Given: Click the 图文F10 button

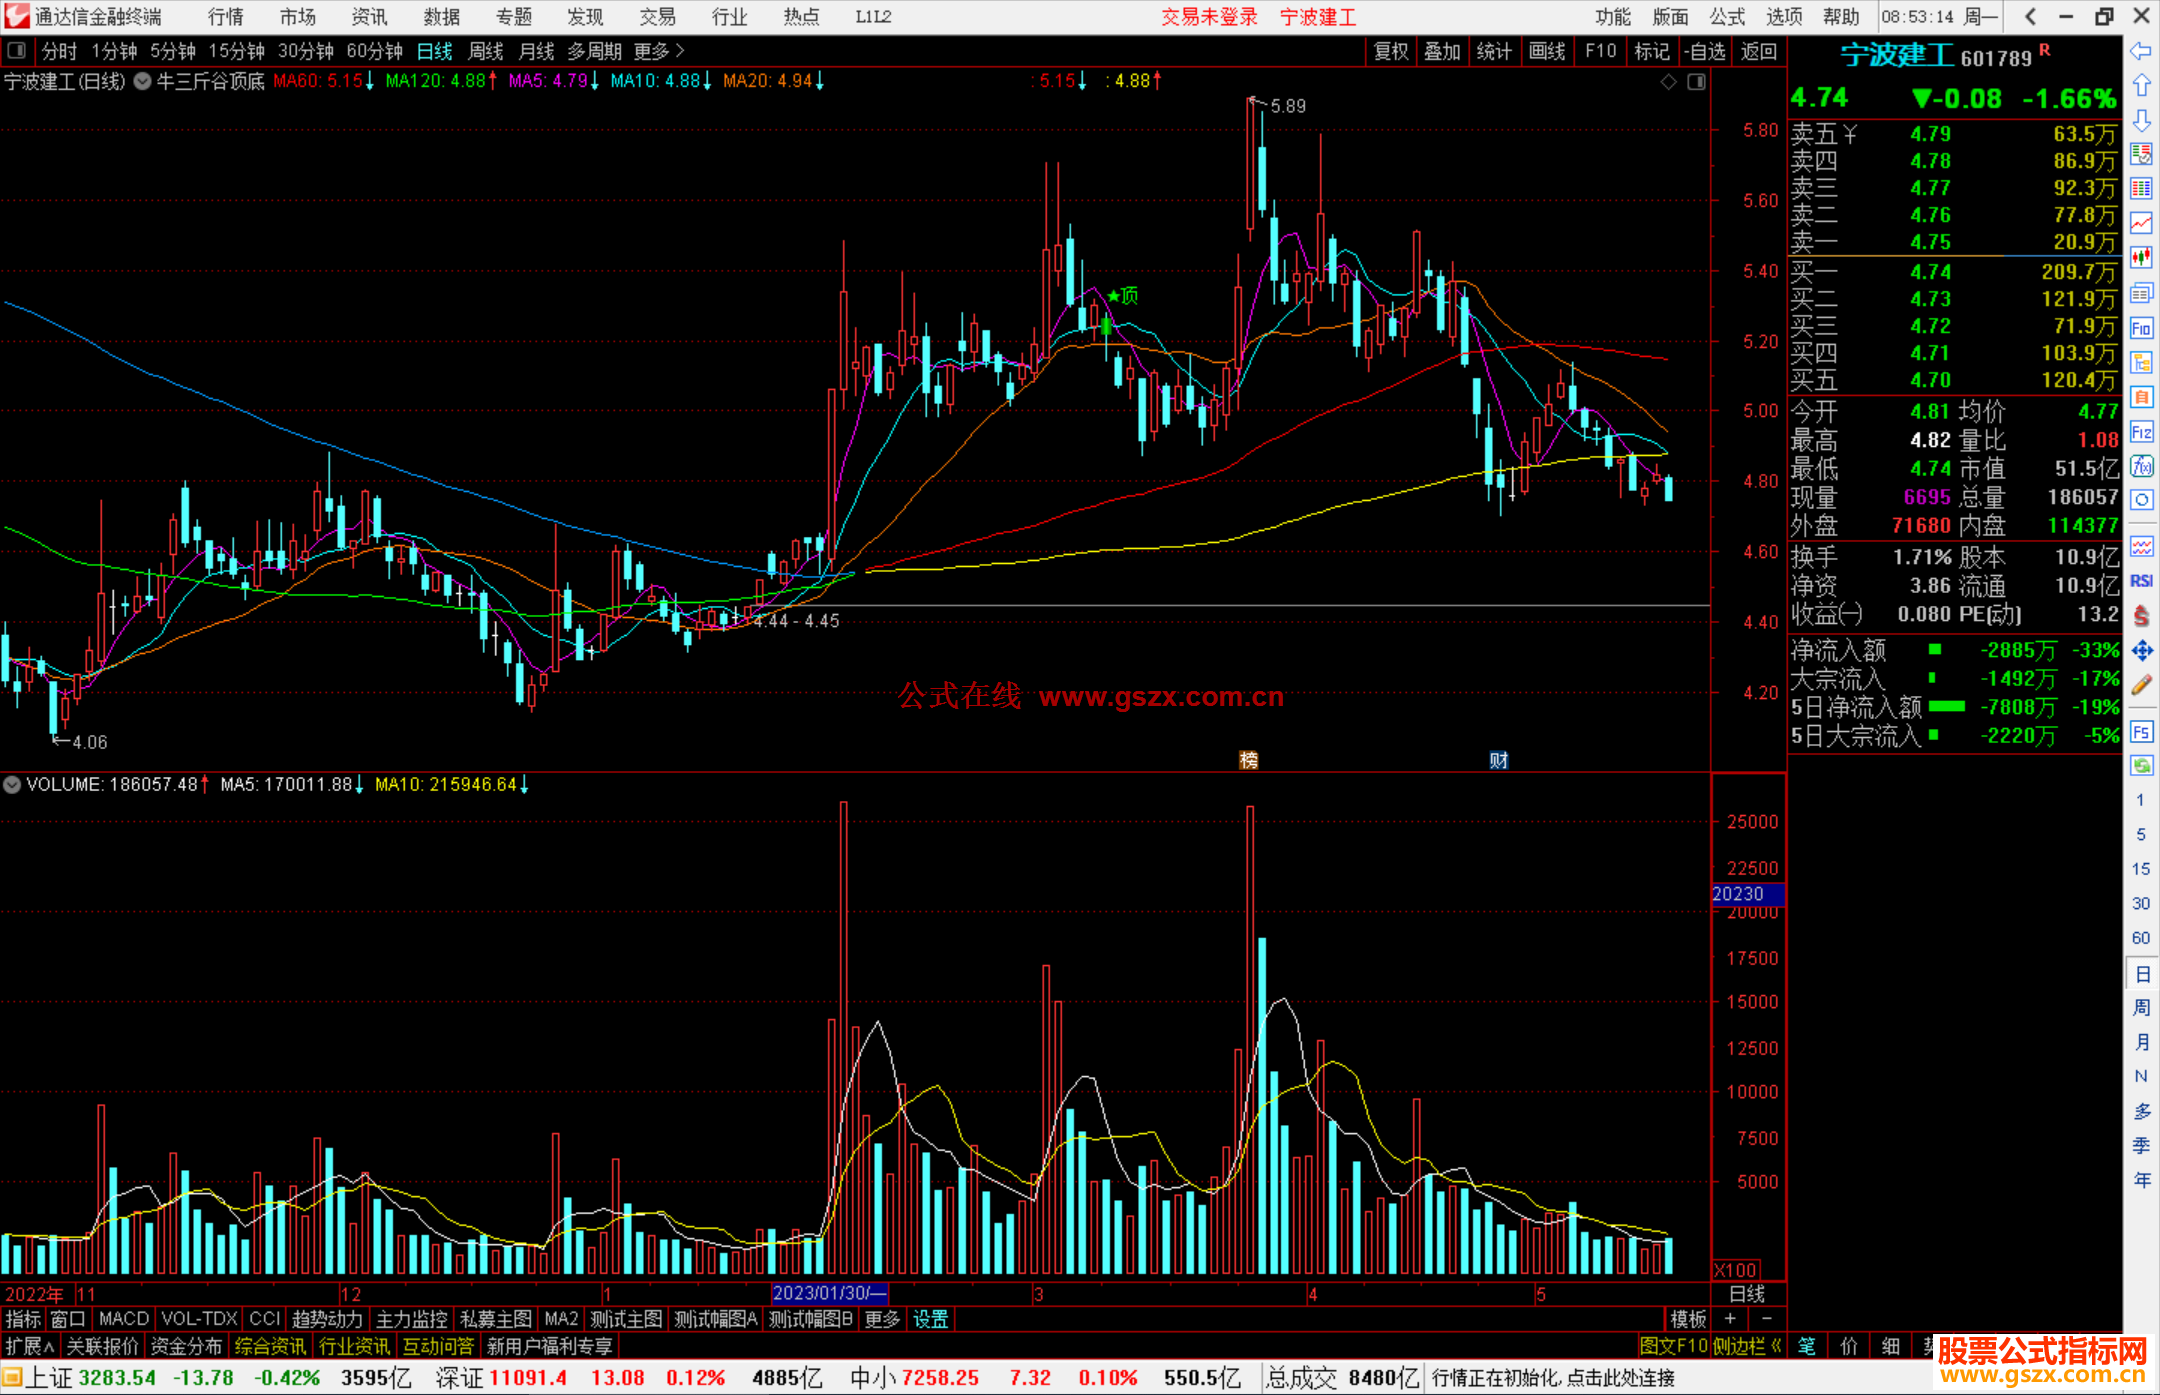Looking at the screenshot, I should tap(1673, 1346).
